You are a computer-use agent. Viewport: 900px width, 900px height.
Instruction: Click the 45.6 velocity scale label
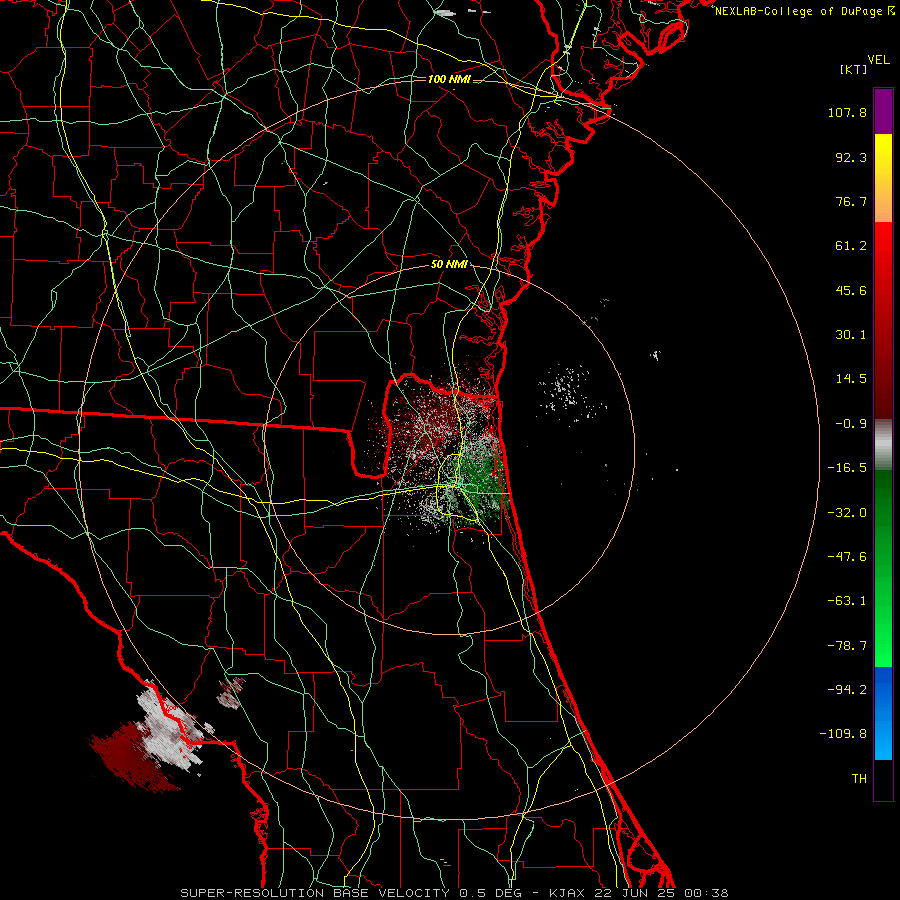pos(851,290)
